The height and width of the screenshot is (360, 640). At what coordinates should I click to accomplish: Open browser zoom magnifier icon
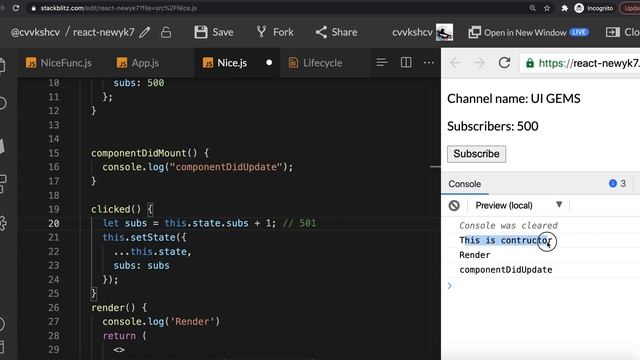click(x=533, y=8)
